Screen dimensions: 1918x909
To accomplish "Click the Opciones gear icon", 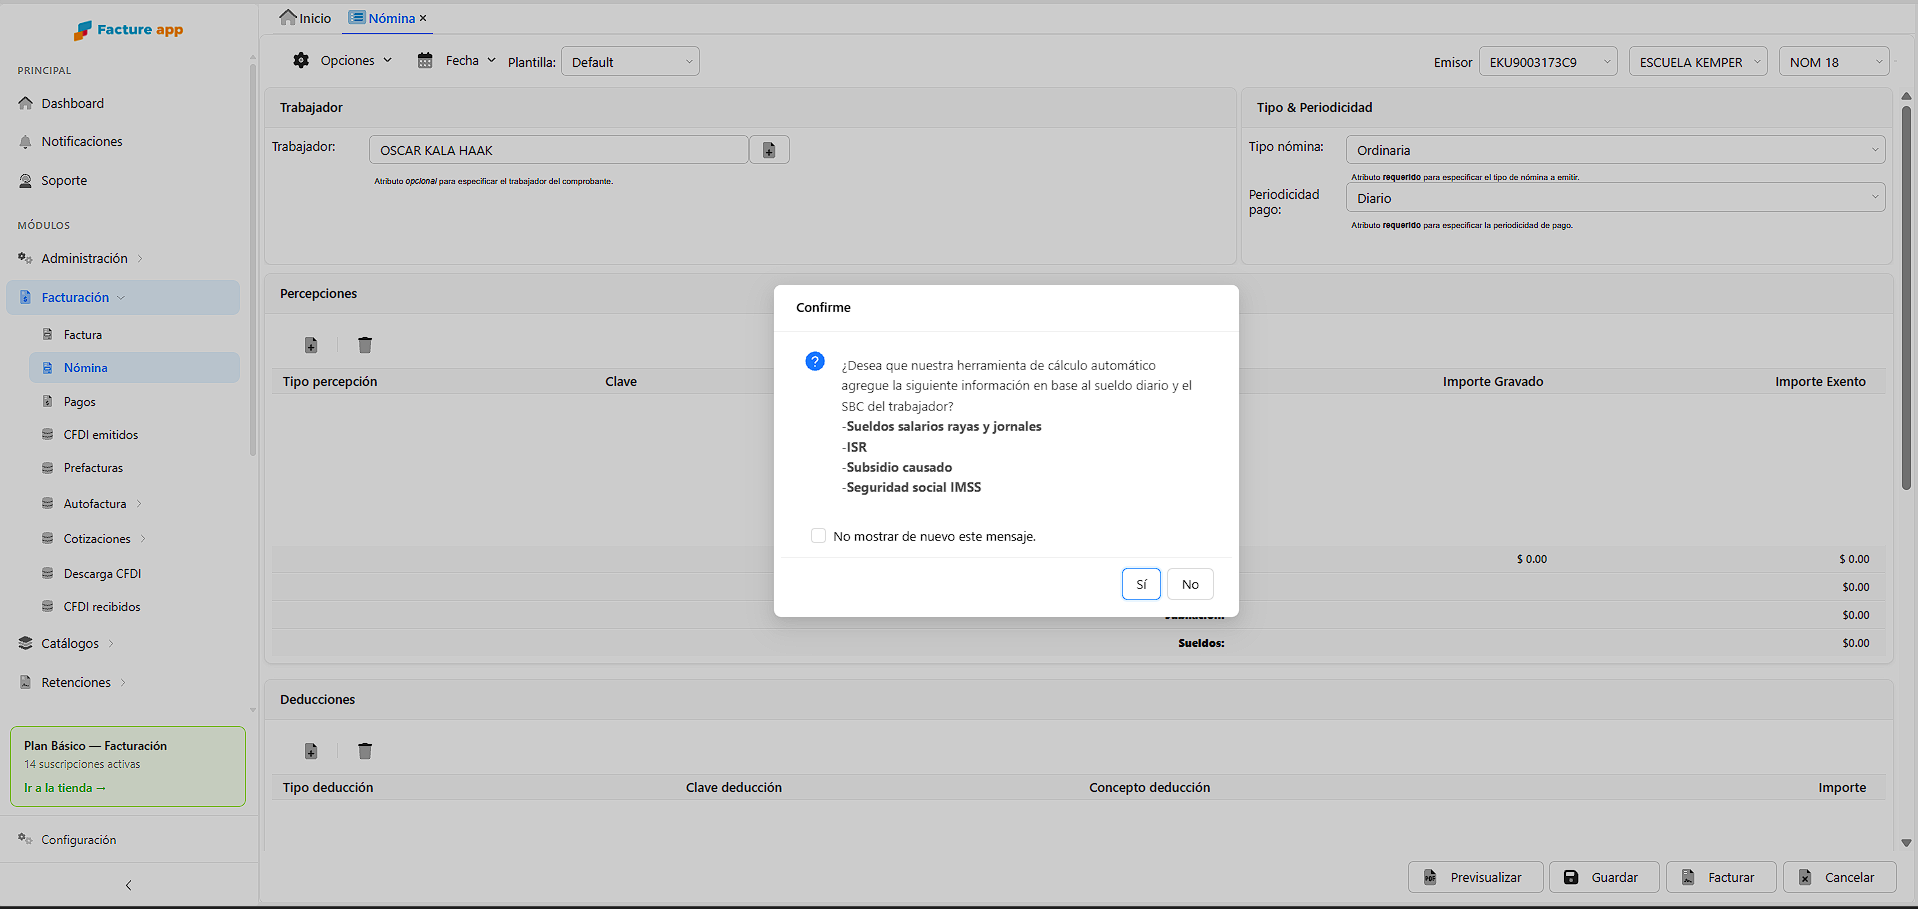I will click(x=301, y=60).
